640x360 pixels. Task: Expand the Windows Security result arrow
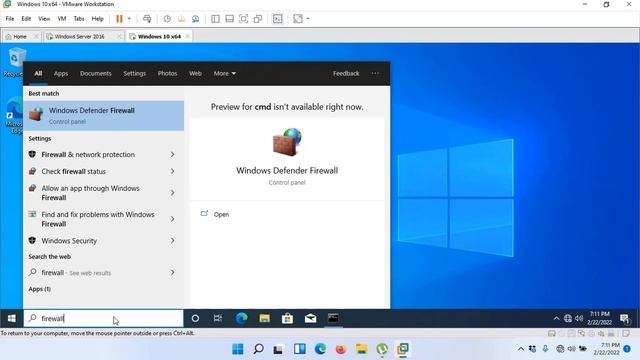click(172, 241)
